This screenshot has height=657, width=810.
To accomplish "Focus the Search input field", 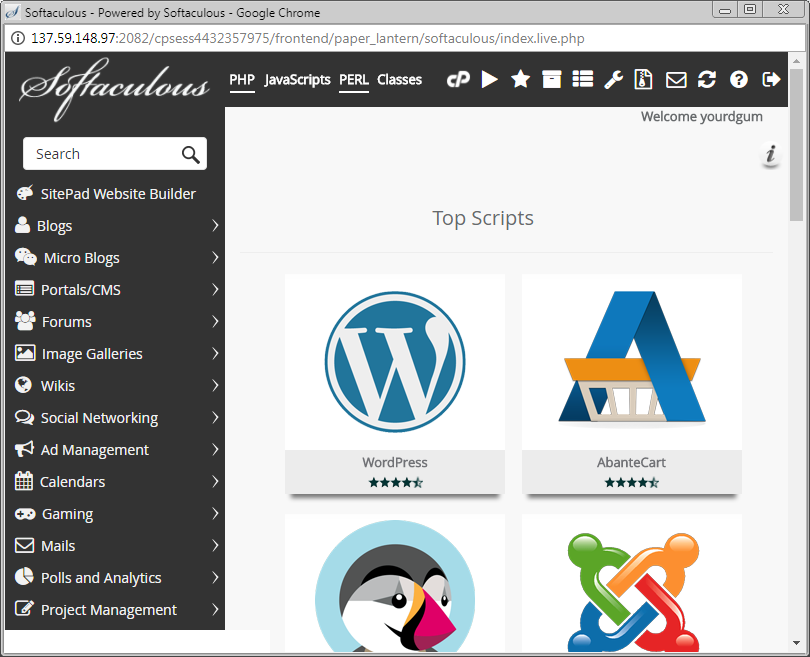I will tap(115, 153).
